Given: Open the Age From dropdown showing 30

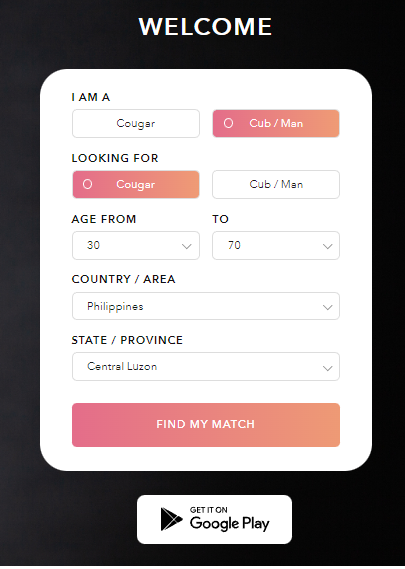Looking at the screenshot, I should pyautogui.click(x=136, y=245).
